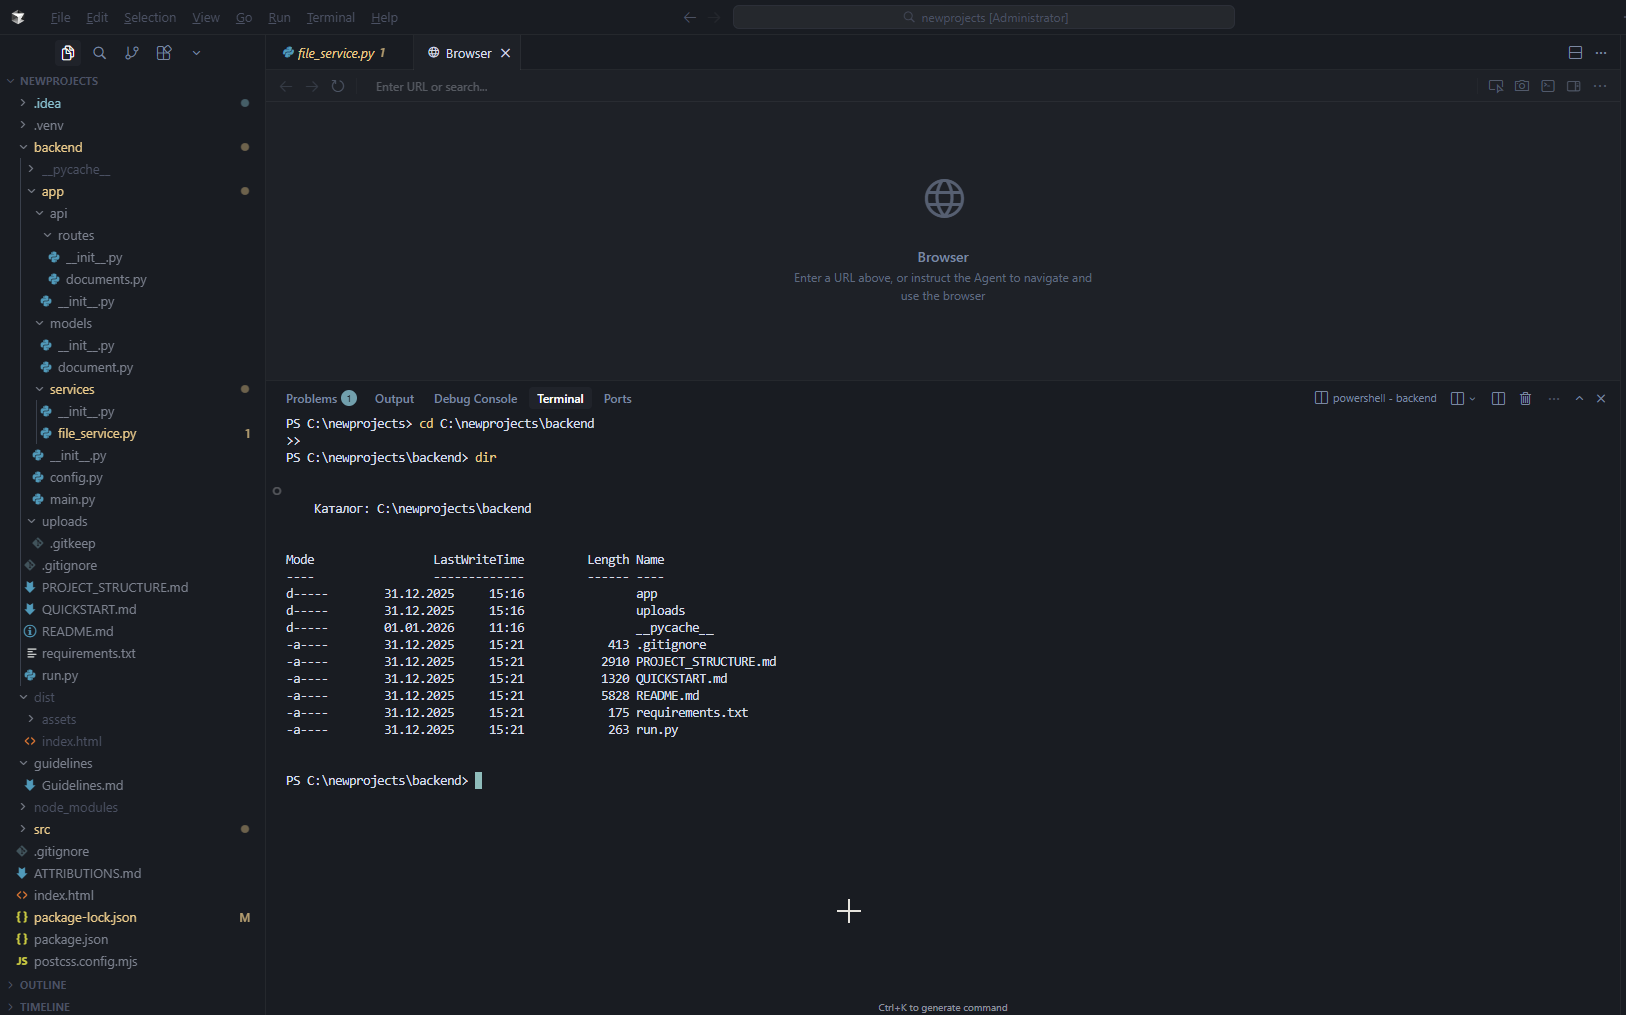Open terminal panel more actions ellipsis
Viewport: 1626px width, 1015px height.
click(x=1553, y=398)
